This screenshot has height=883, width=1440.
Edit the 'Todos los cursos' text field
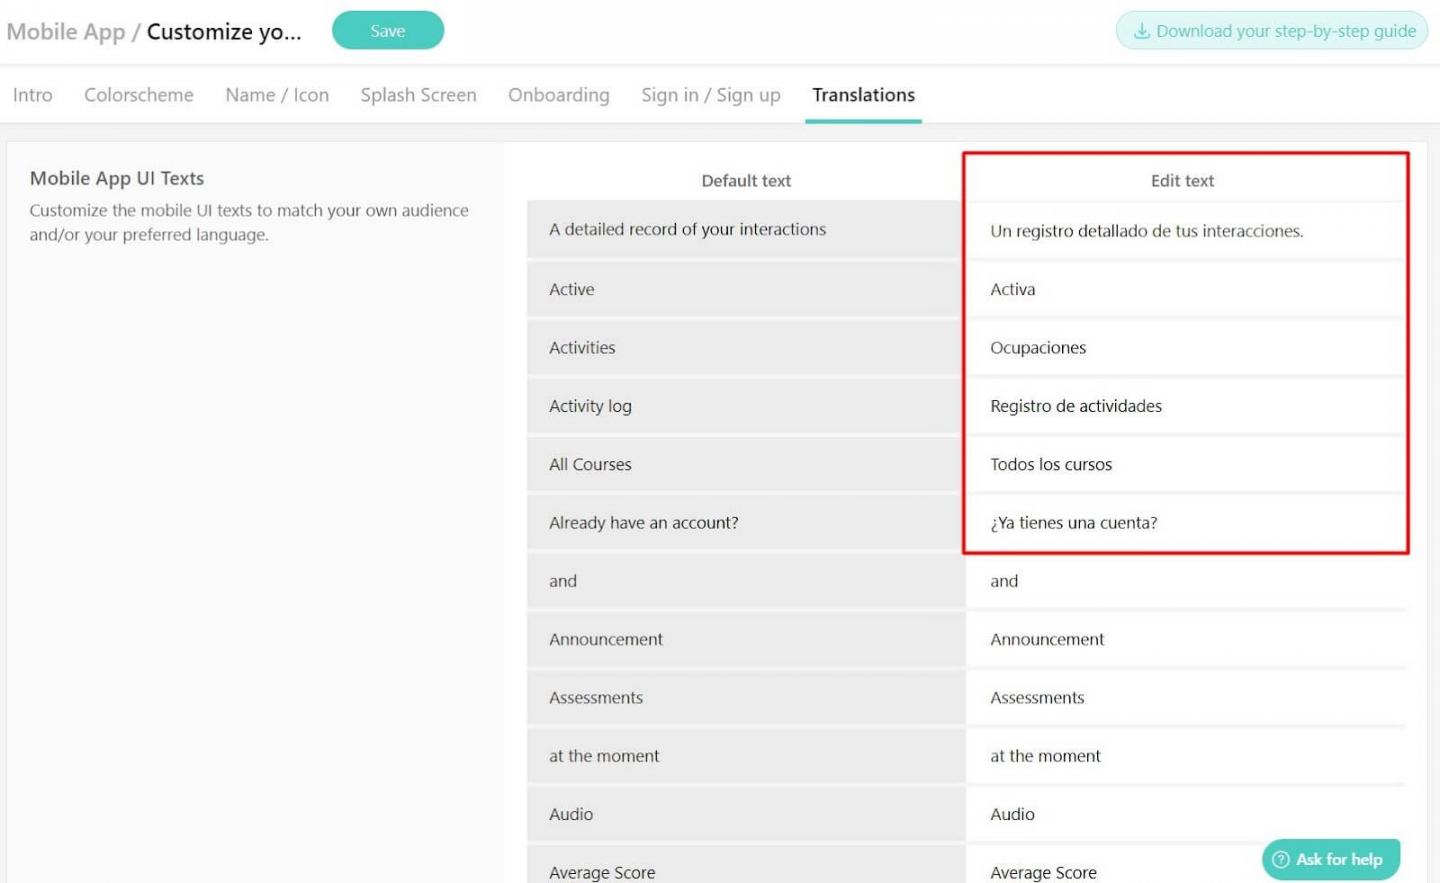click(x=1186, y=464)
